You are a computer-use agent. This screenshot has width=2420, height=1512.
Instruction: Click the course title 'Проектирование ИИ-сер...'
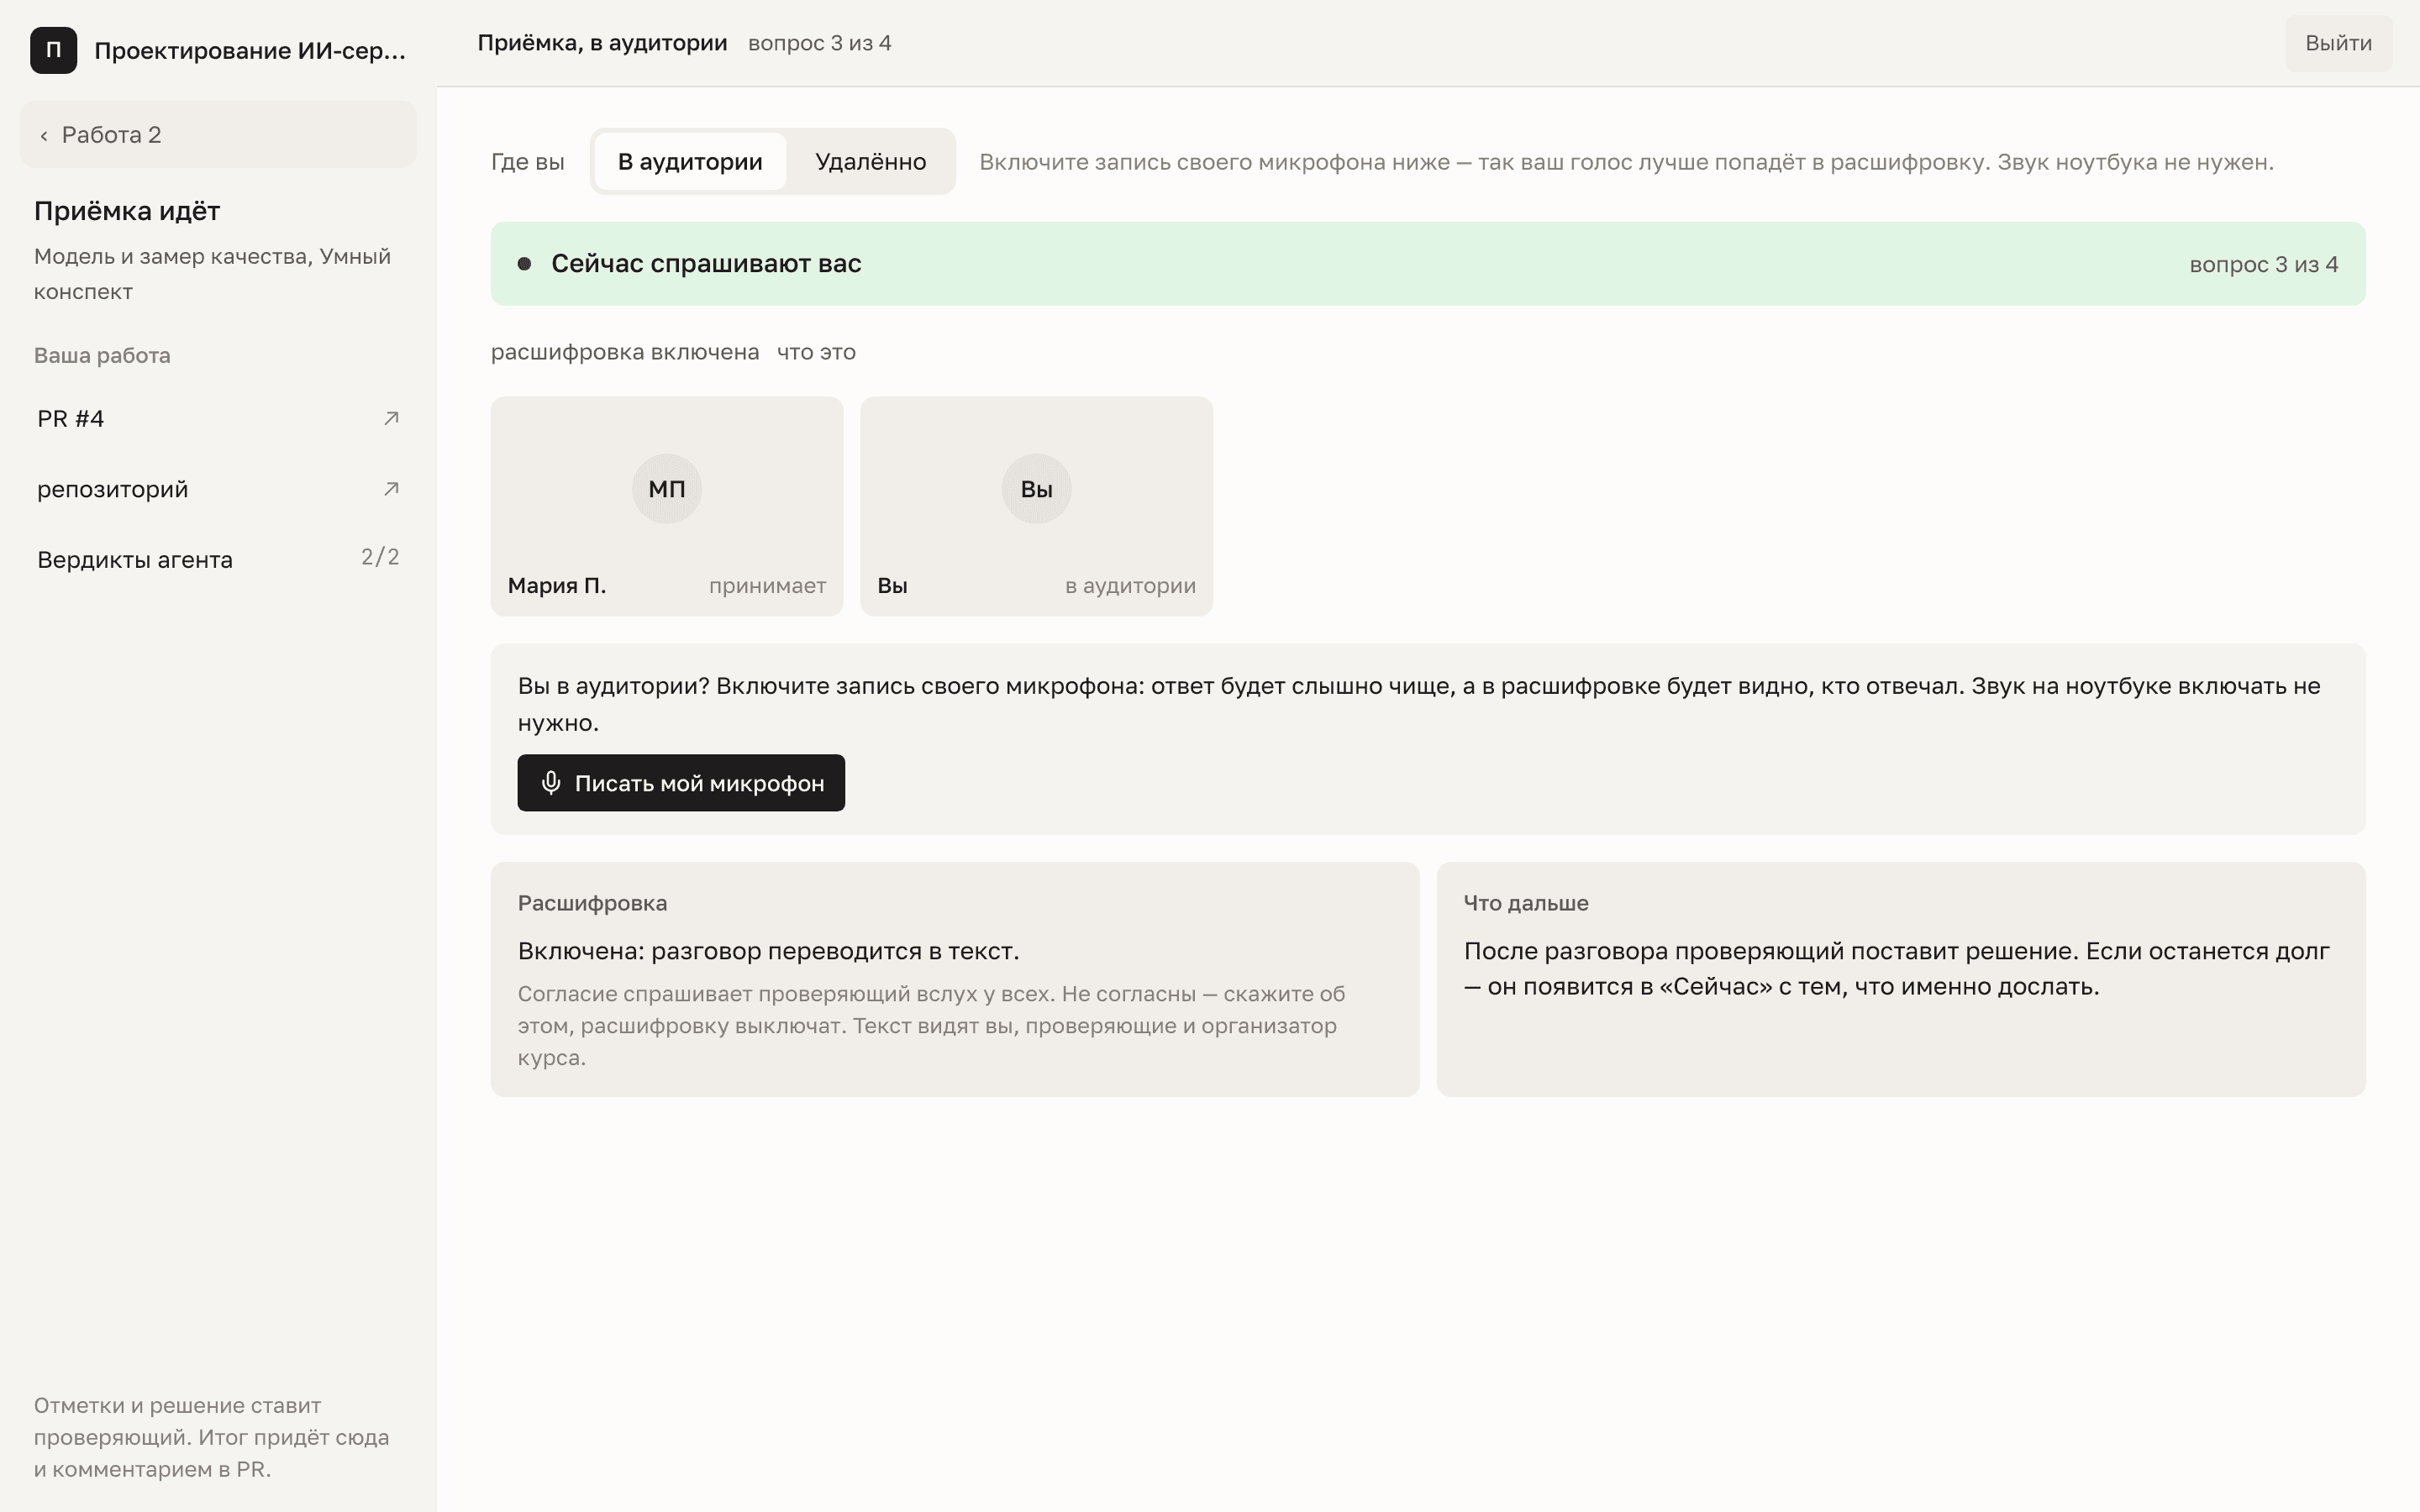click(x=250, y=51)
